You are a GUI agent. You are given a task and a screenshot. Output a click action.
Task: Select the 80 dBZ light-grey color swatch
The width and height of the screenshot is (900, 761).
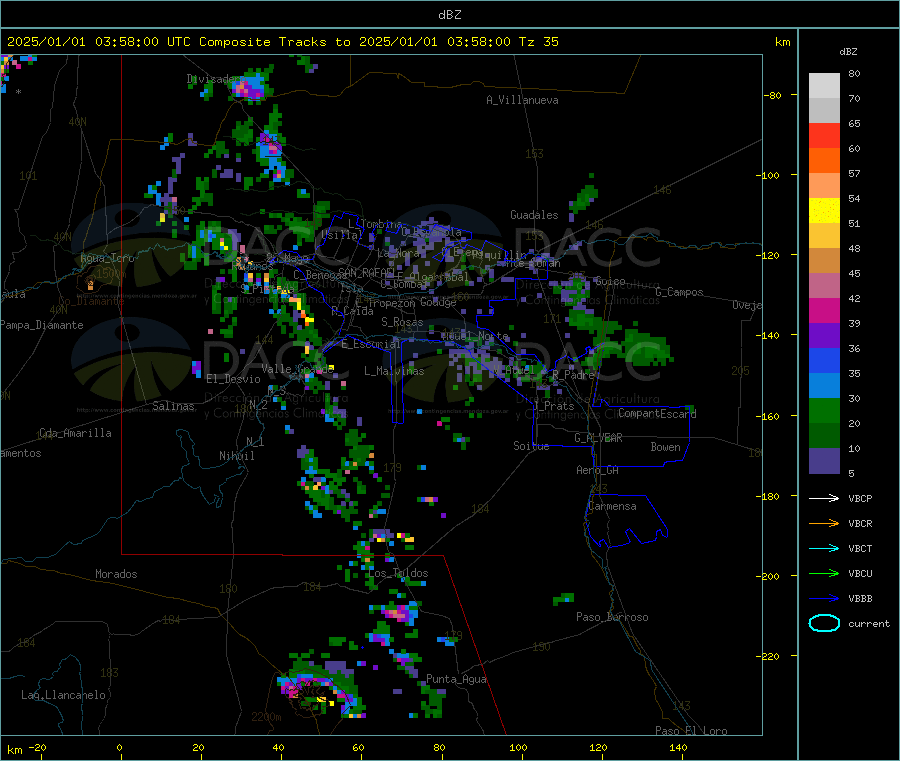pyautogui.click(x=824, y=86)
